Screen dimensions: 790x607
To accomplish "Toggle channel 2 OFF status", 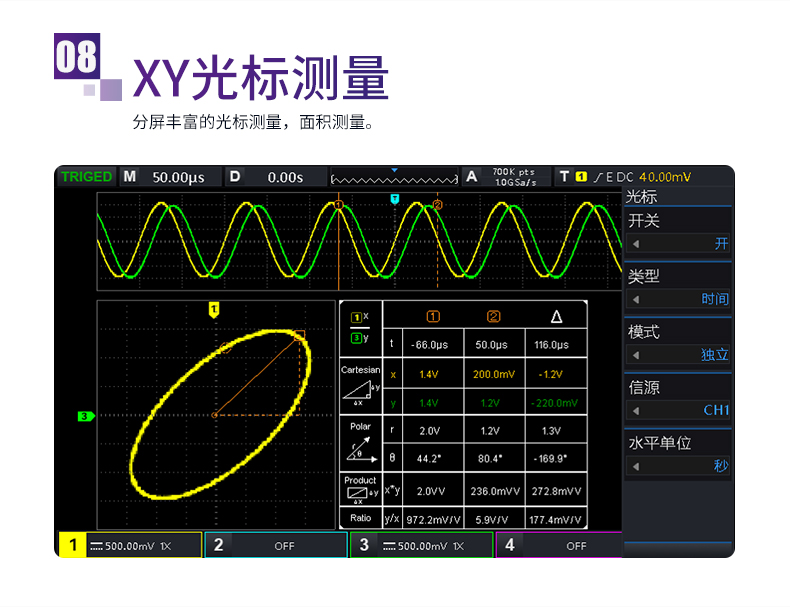I will click(x=284, y=546).
